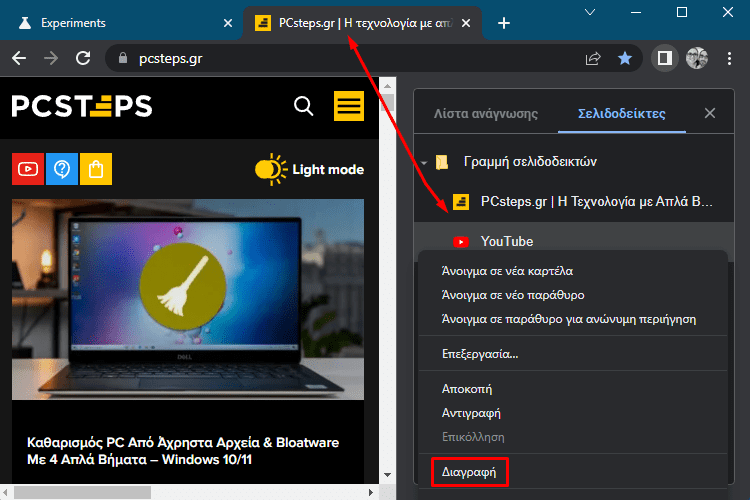
Task: Click the blue help question icon
Action: (62, 169)
